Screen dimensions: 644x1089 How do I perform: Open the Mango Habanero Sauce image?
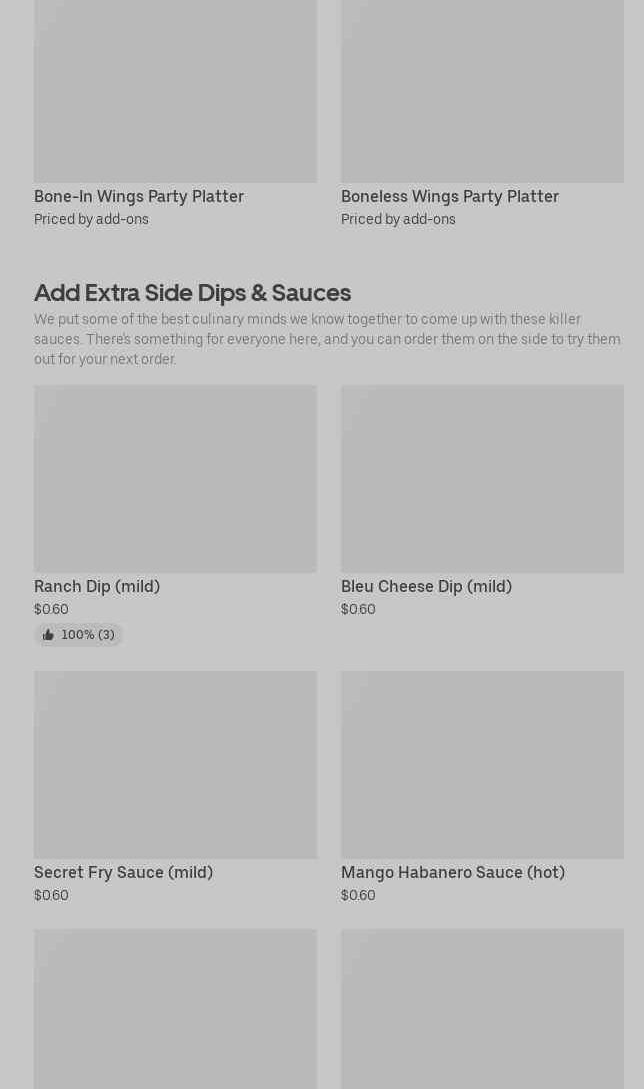point(482,765)
